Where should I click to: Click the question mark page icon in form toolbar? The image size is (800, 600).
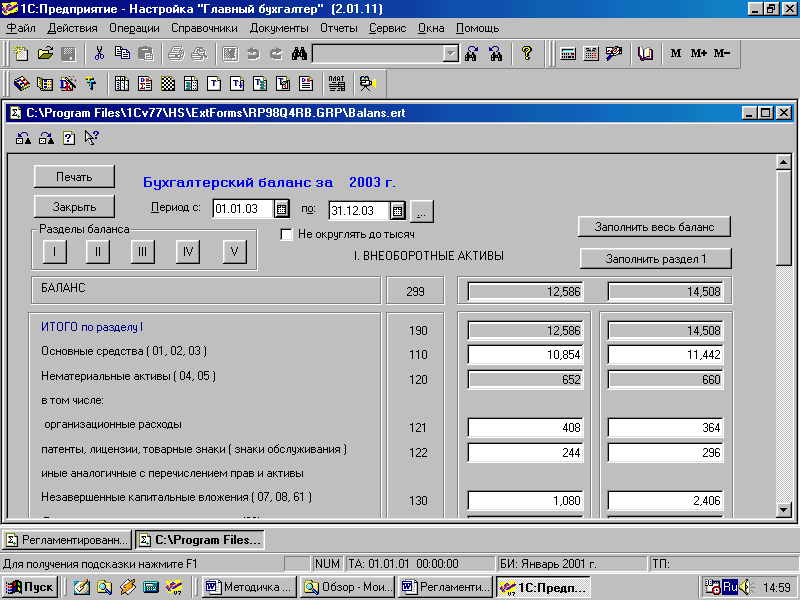[69, 138]
